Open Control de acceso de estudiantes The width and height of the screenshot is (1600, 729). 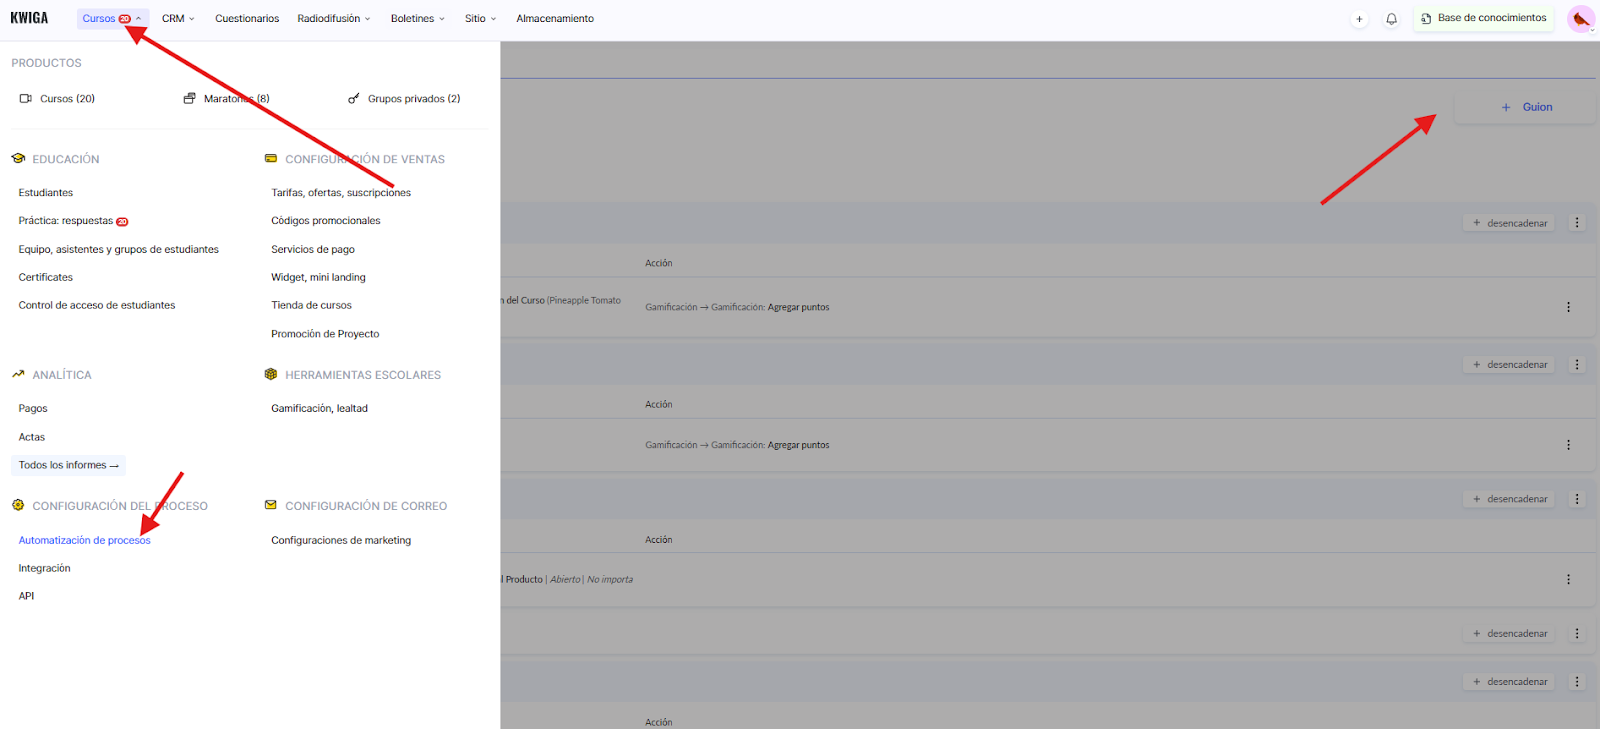click(x=97, y=306)
